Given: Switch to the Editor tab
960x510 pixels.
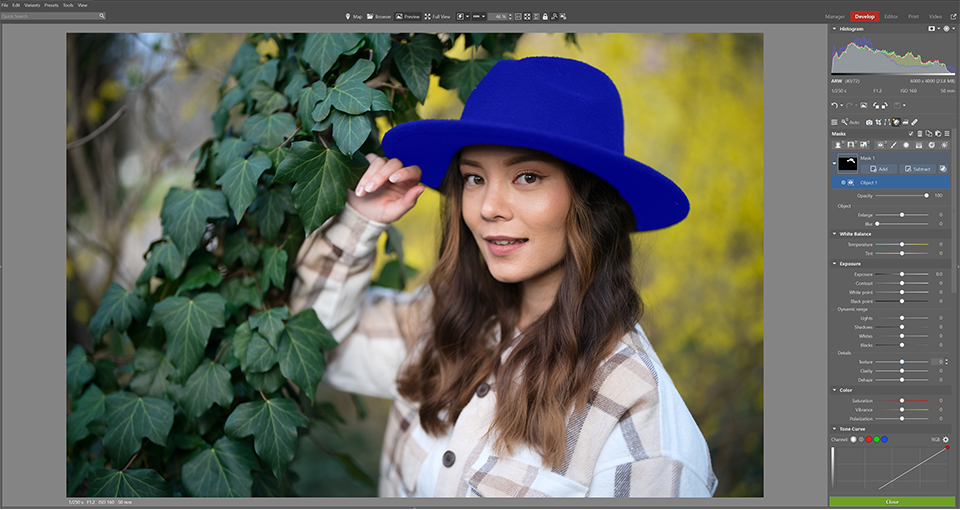Looking at the screenshot, I should 891,17.
